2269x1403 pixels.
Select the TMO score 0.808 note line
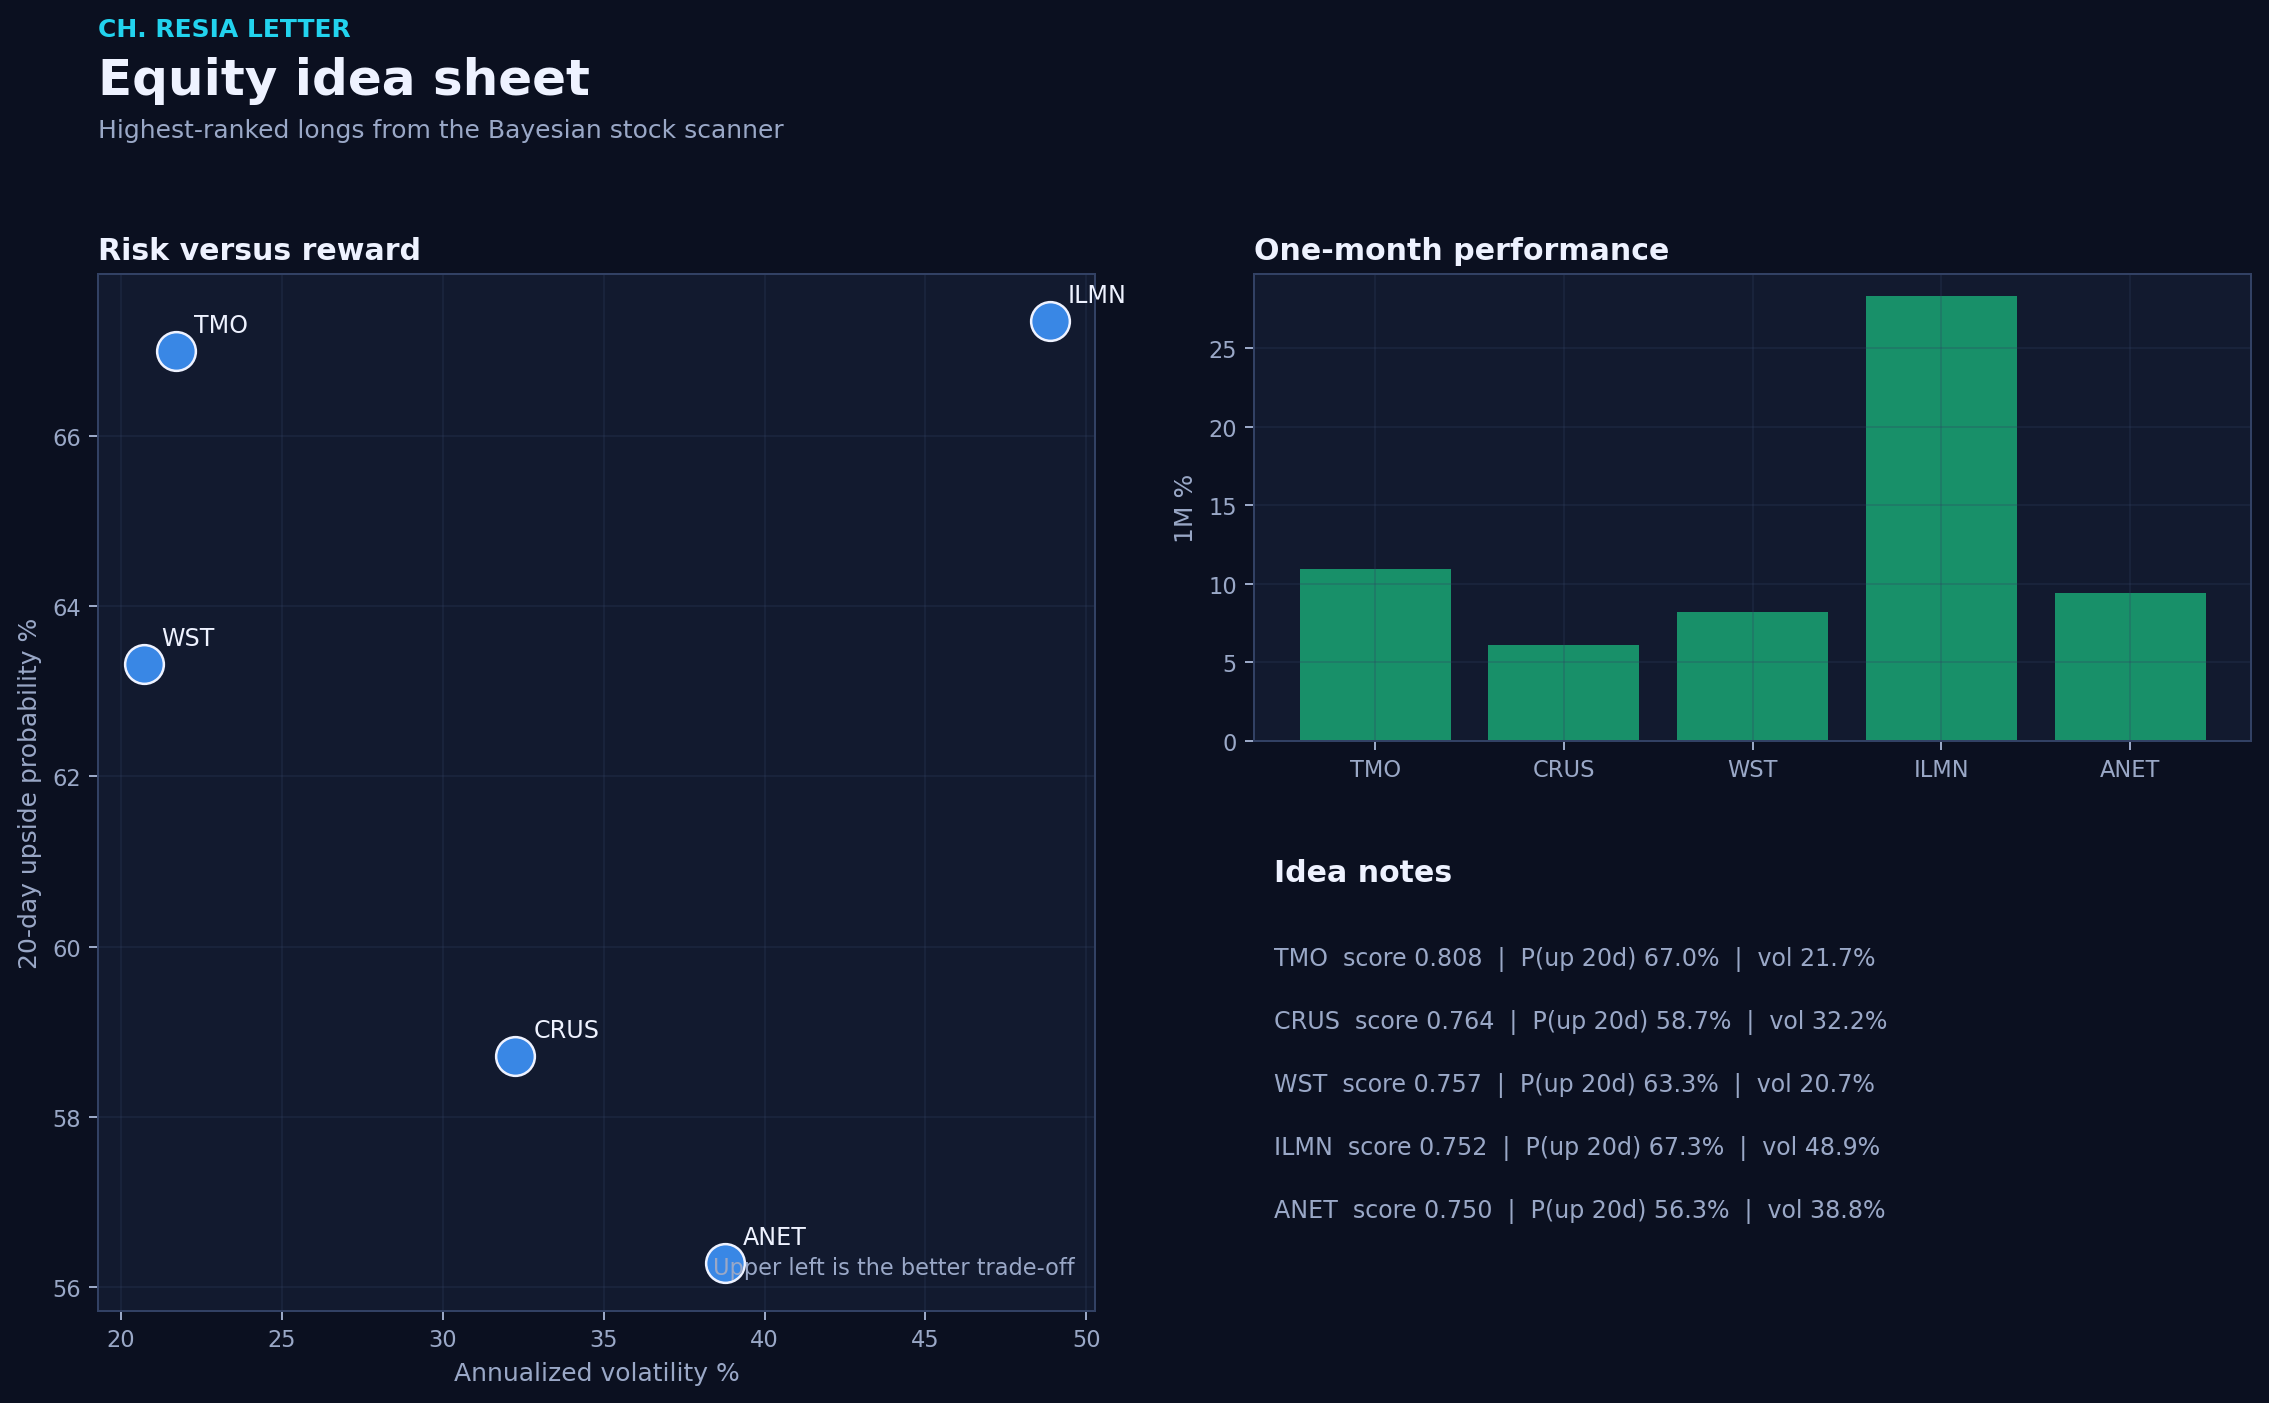coord(1574,958)
